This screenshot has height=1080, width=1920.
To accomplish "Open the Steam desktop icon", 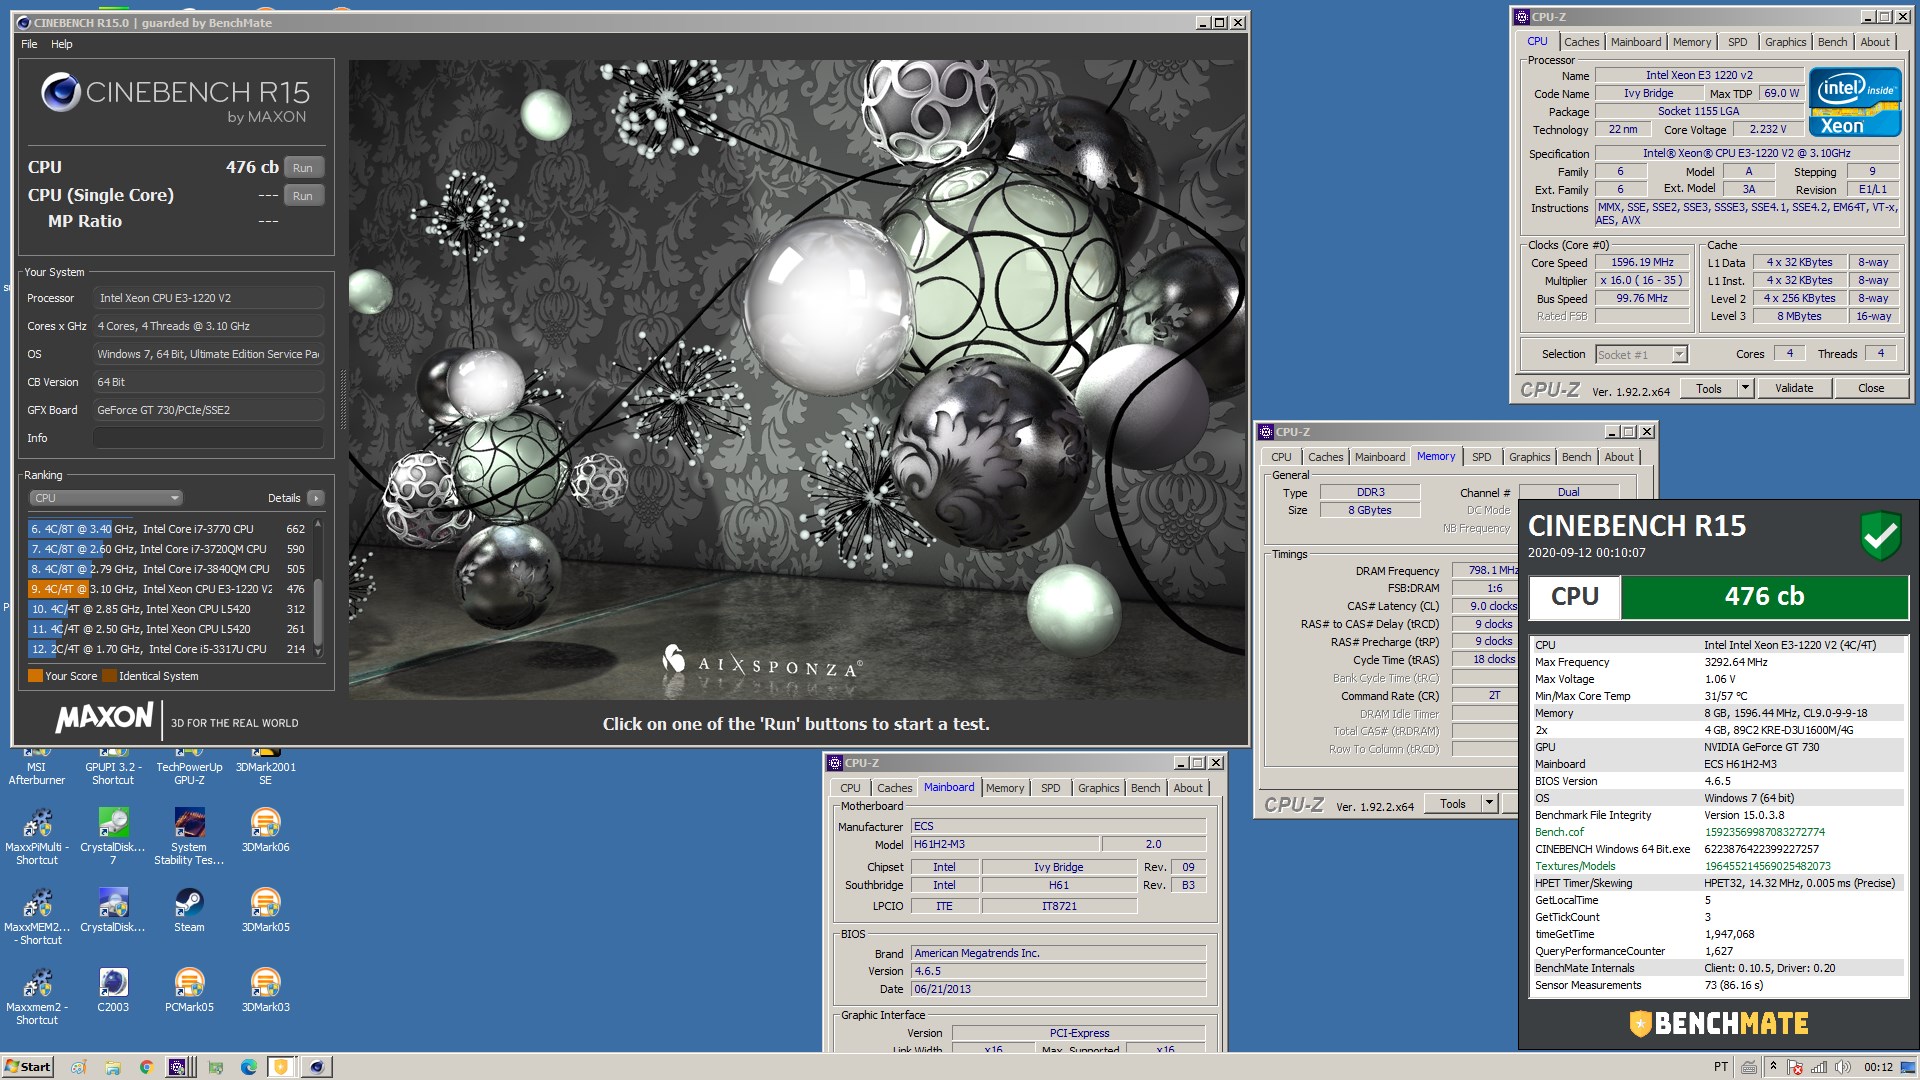I will pyautogui.click(x=189, y=910).
